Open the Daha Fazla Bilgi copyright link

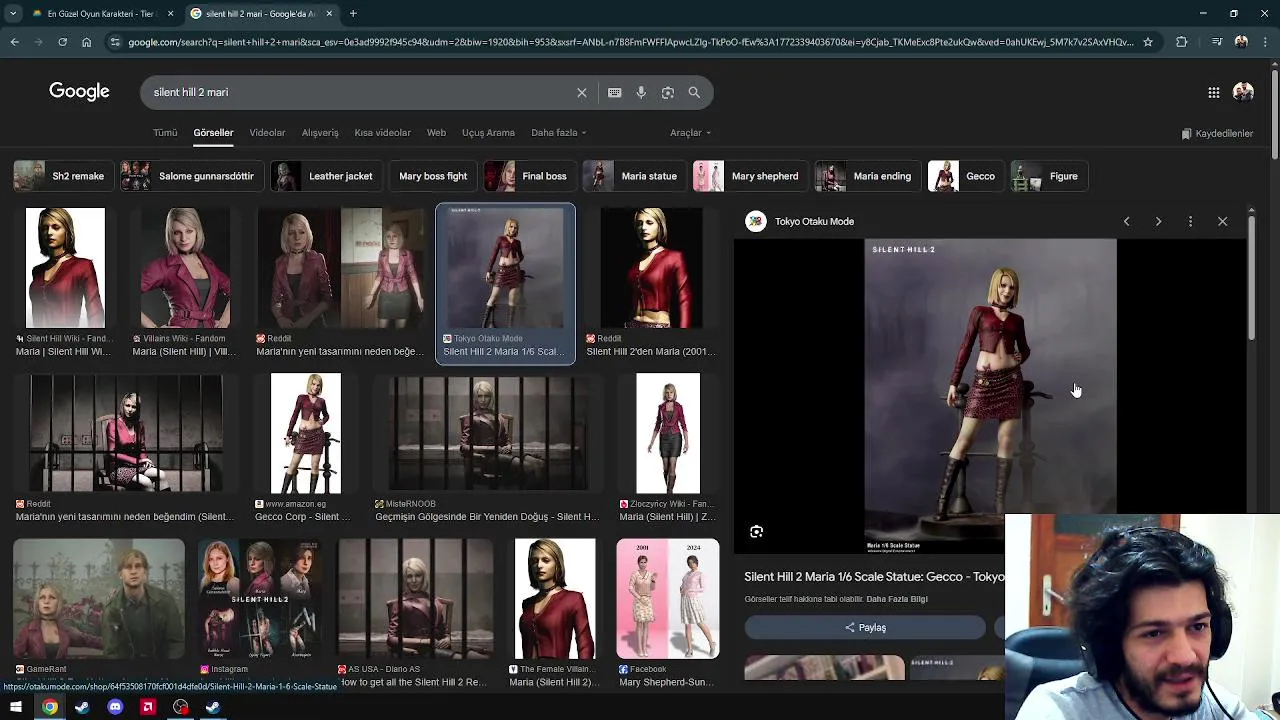[897, 599]
